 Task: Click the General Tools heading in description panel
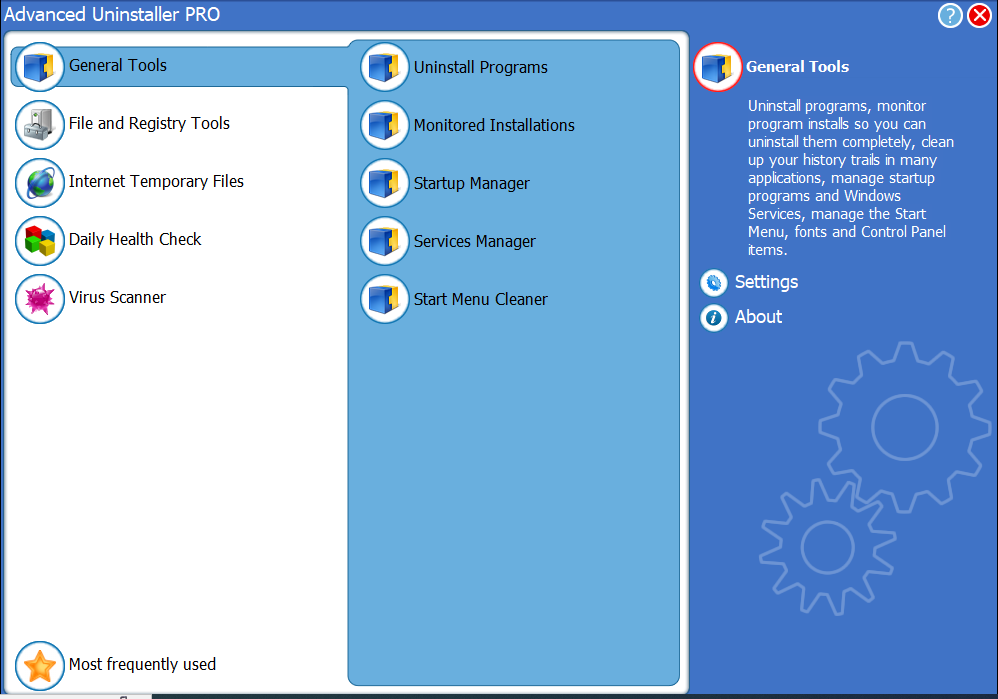pyautogui.click(x=798, y=67)
